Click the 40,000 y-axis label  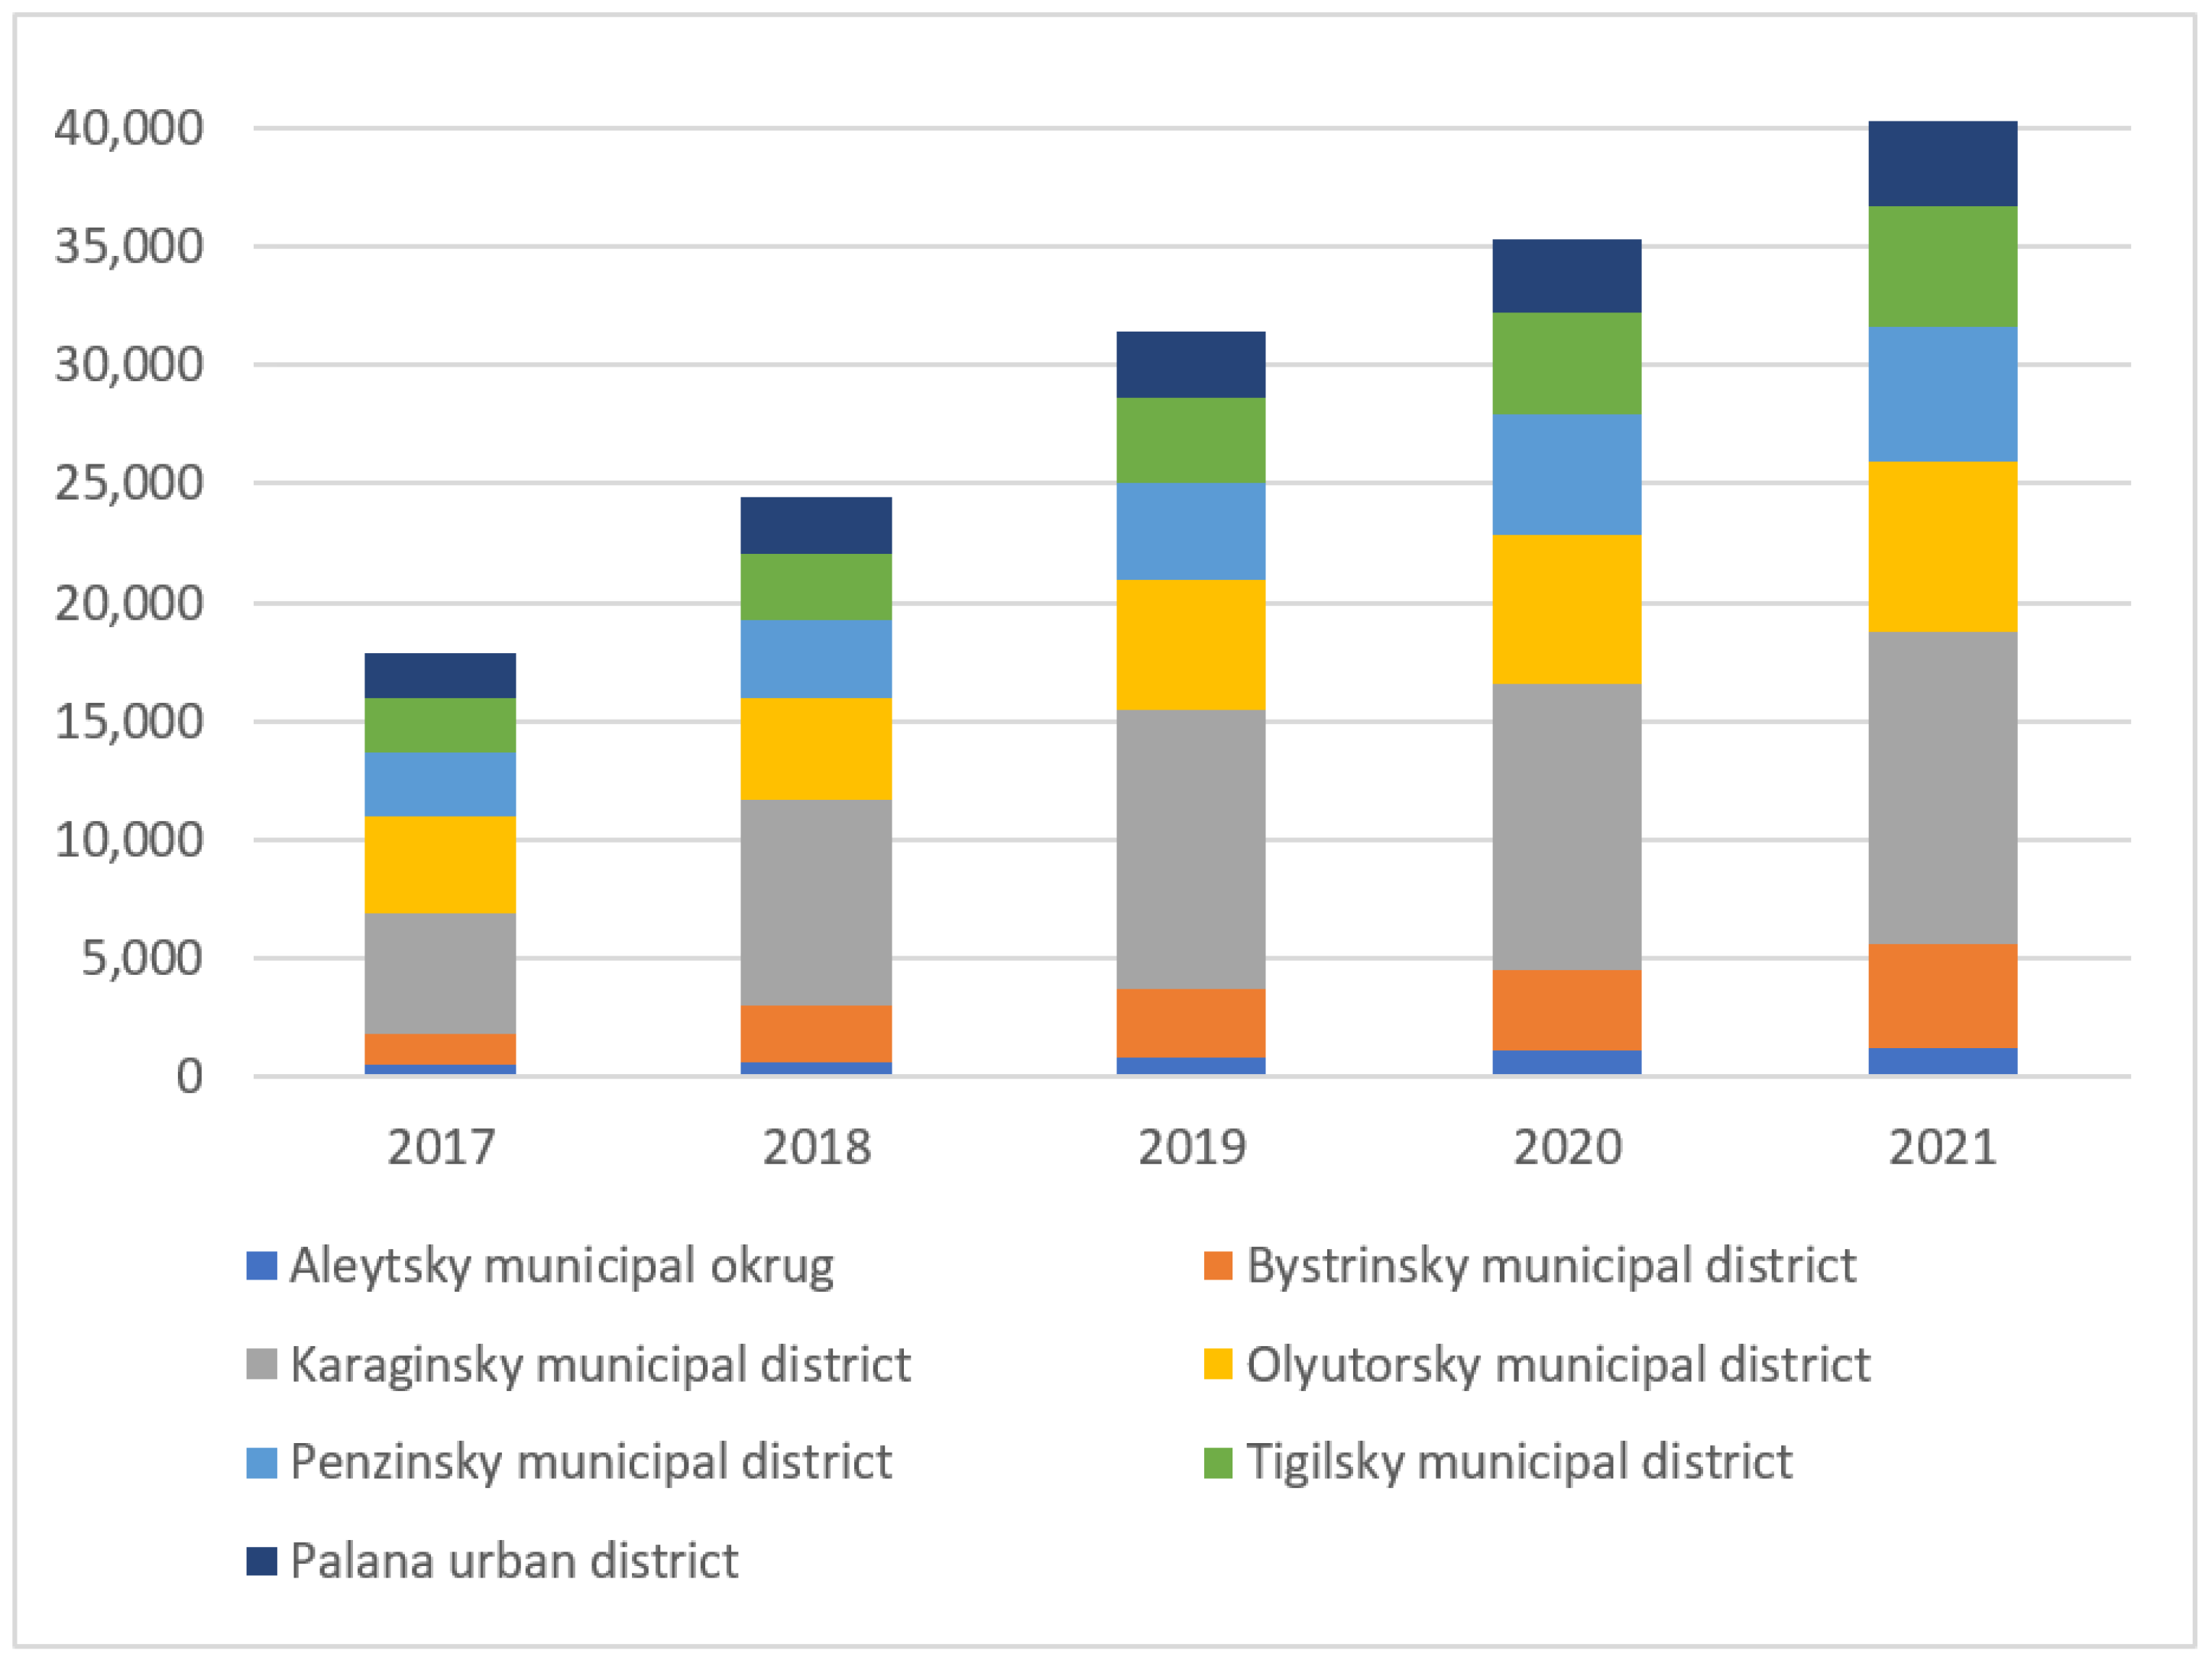[x=129, y=128]
